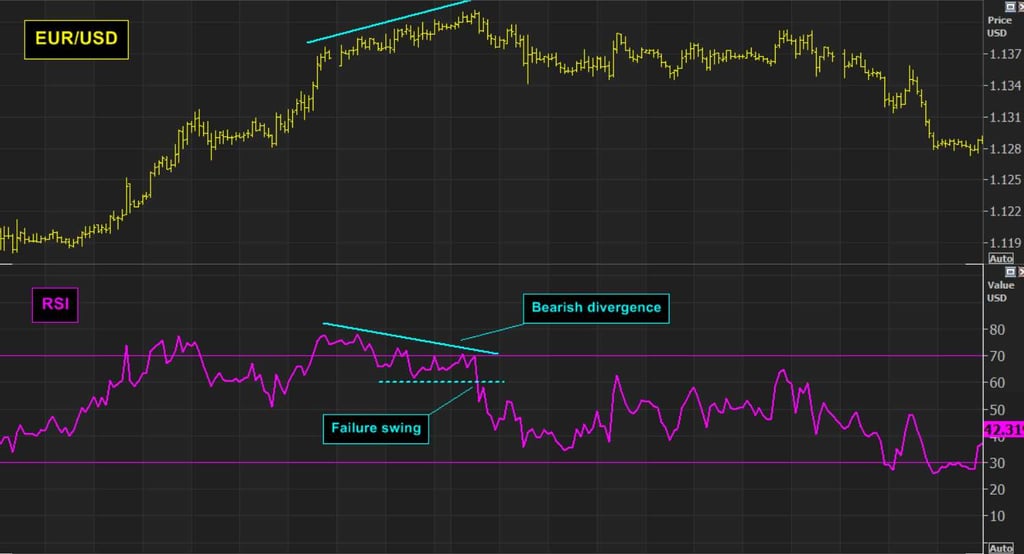Click the 1.119 price axis label
Screen dimensions: 1024x554
1005,243
